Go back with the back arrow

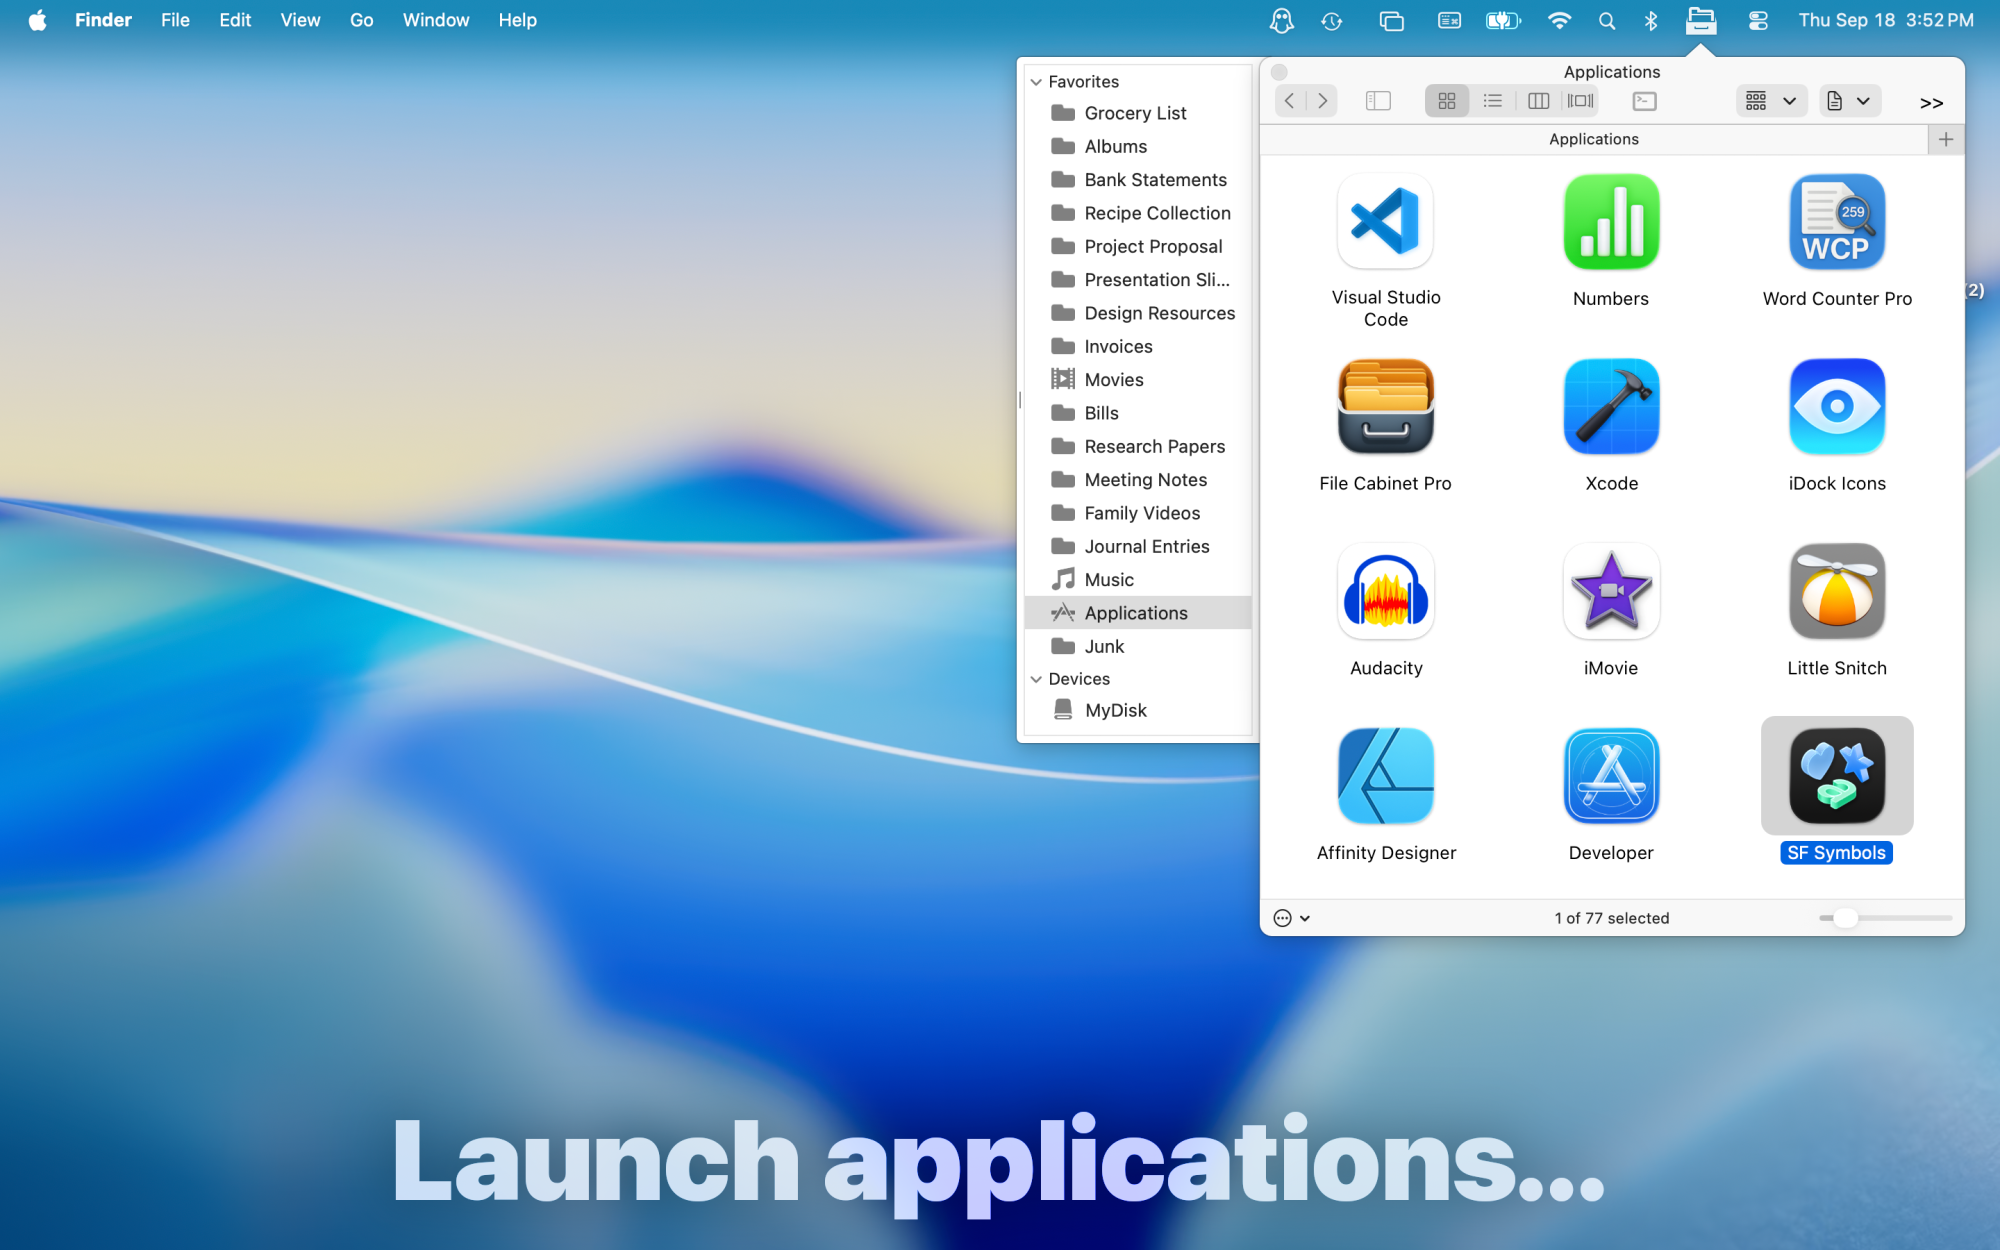(x=1290, y=101)
